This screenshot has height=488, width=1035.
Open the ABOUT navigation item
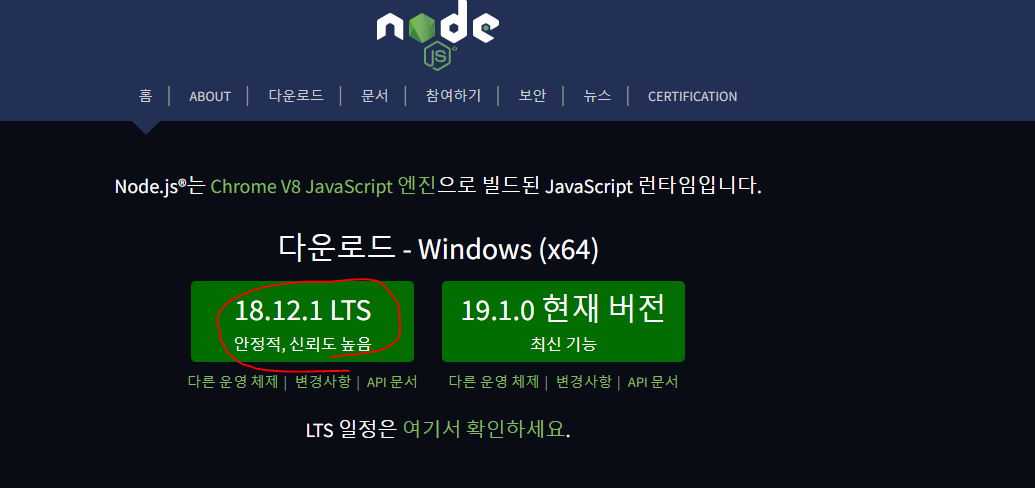pos(210,96)
